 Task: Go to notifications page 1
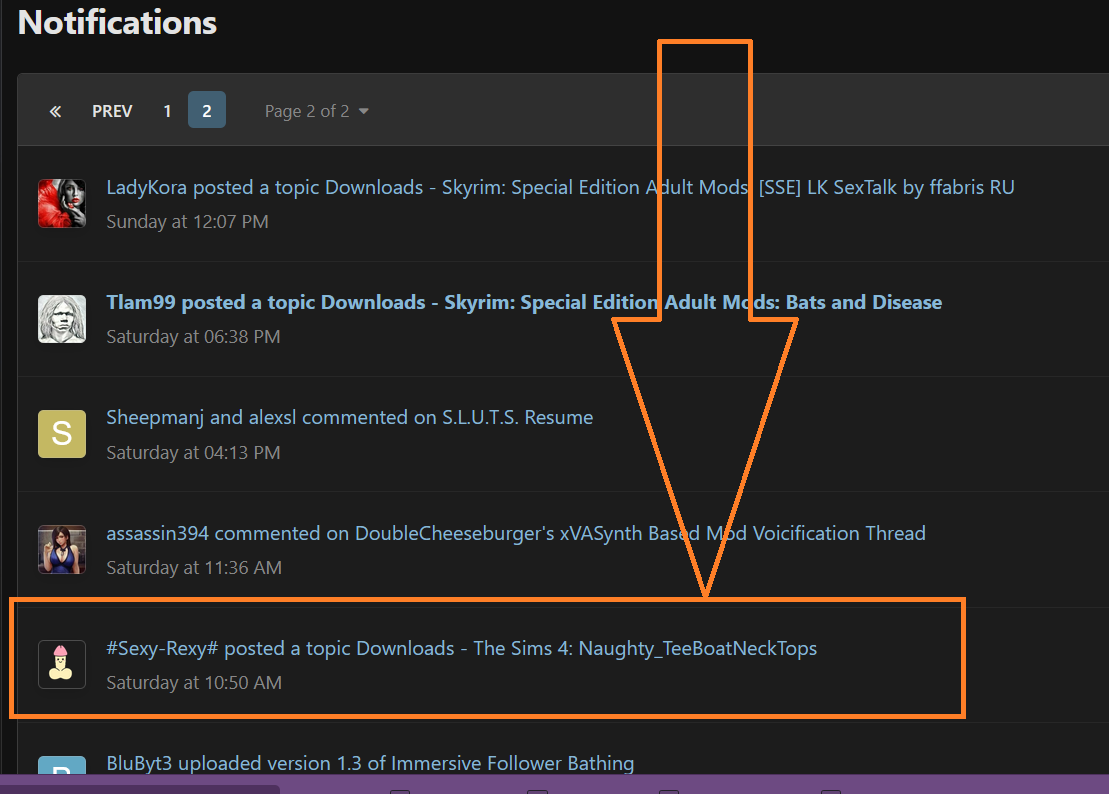tap(168, 111)
